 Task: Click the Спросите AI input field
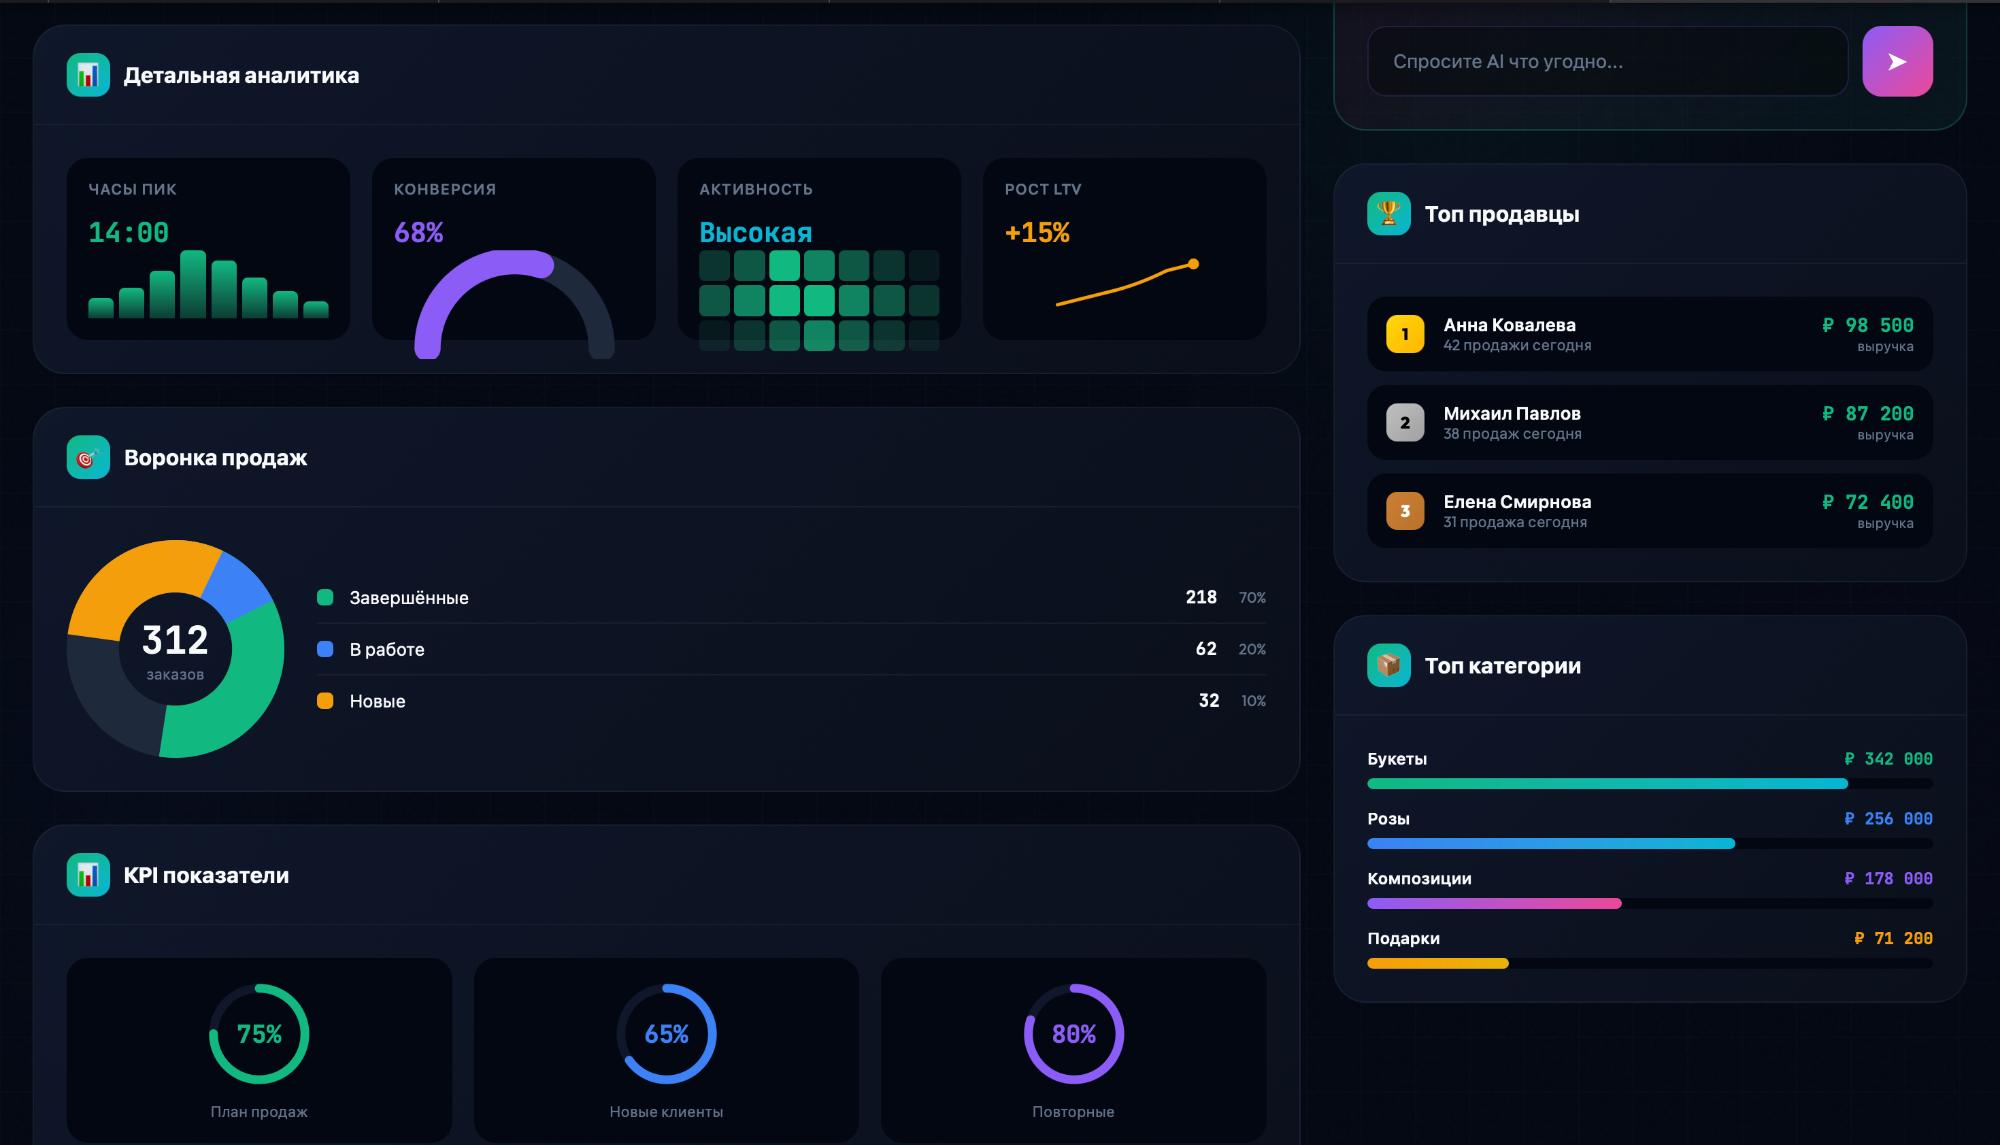[x=1607, y=61]
